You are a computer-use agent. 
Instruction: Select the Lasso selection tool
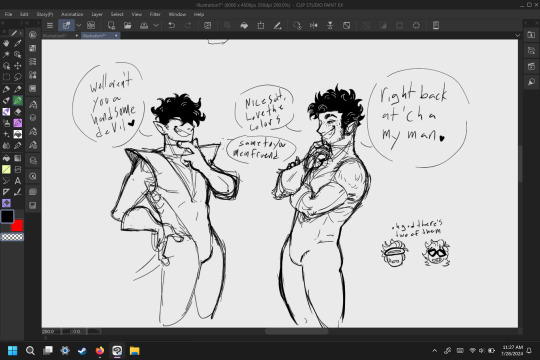pos(18,77)
